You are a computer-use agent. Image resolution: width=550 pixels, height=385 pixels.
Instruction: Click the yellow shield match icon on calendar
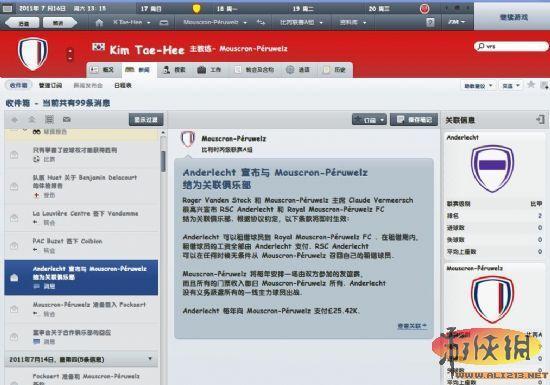[x=196, y=8]
